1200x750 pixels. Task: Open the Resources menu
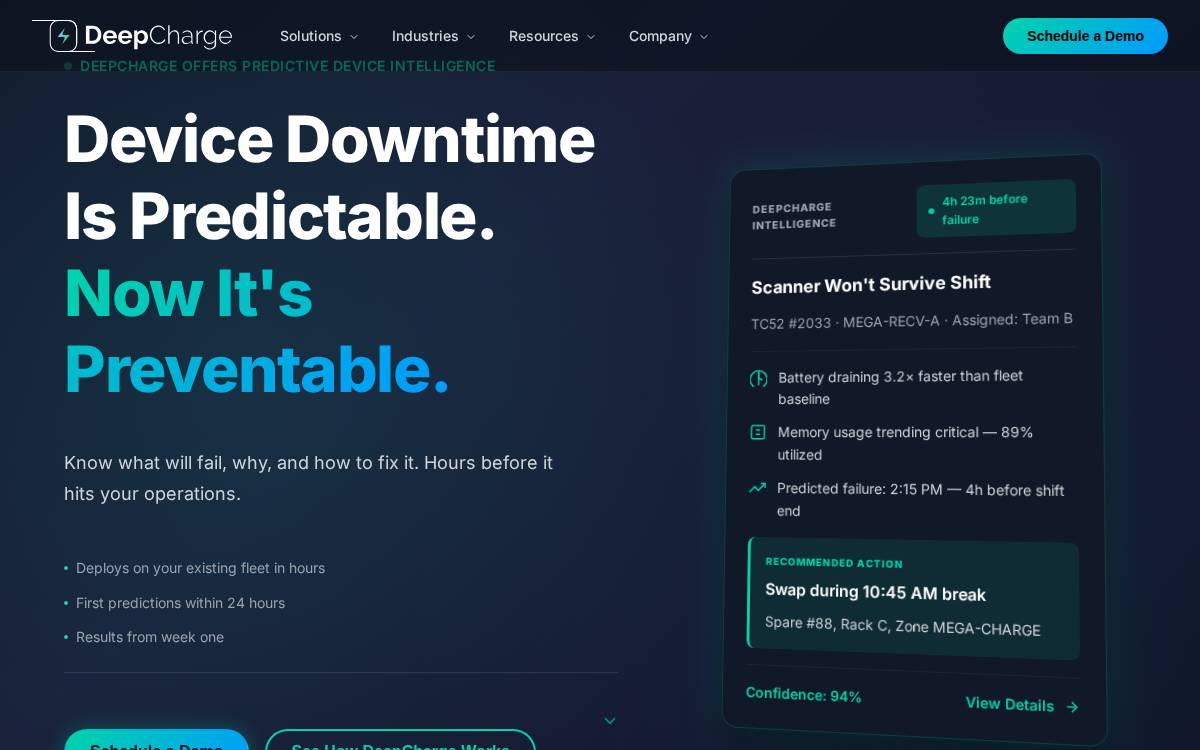pos(552,36)
